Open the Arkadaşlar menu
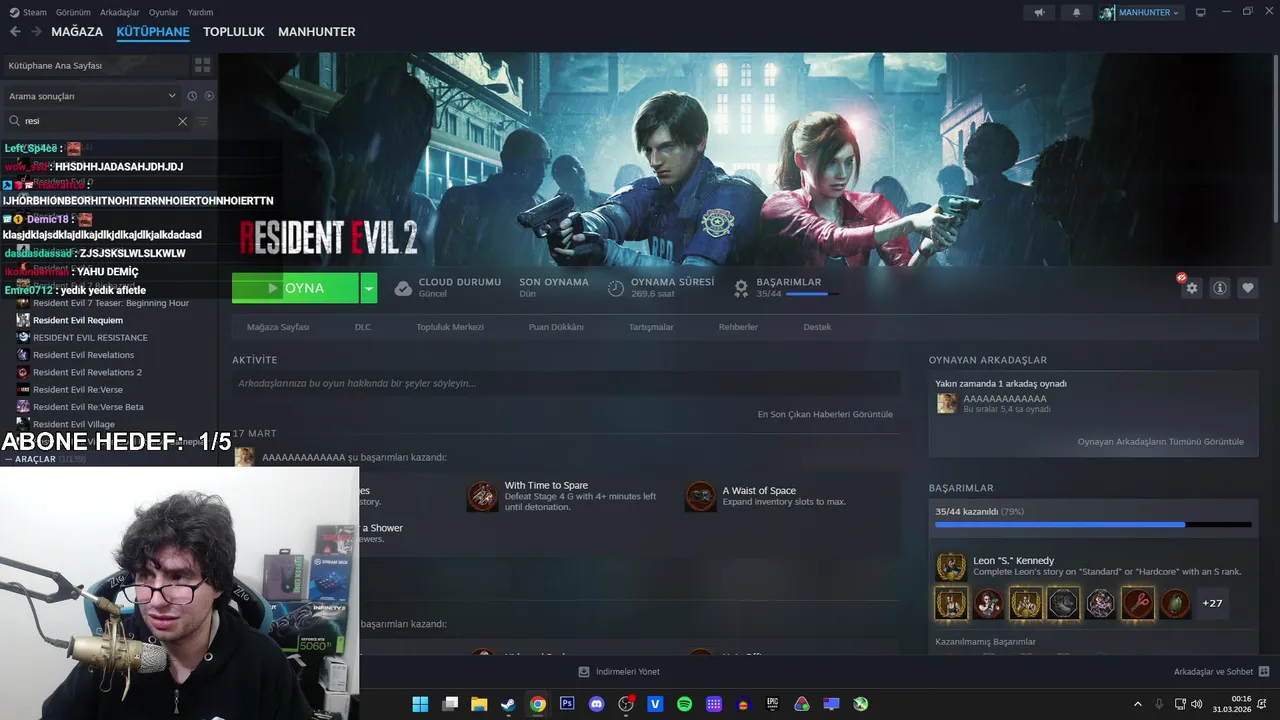Viewport: 1280px width, 720px height. click(120, 12)
